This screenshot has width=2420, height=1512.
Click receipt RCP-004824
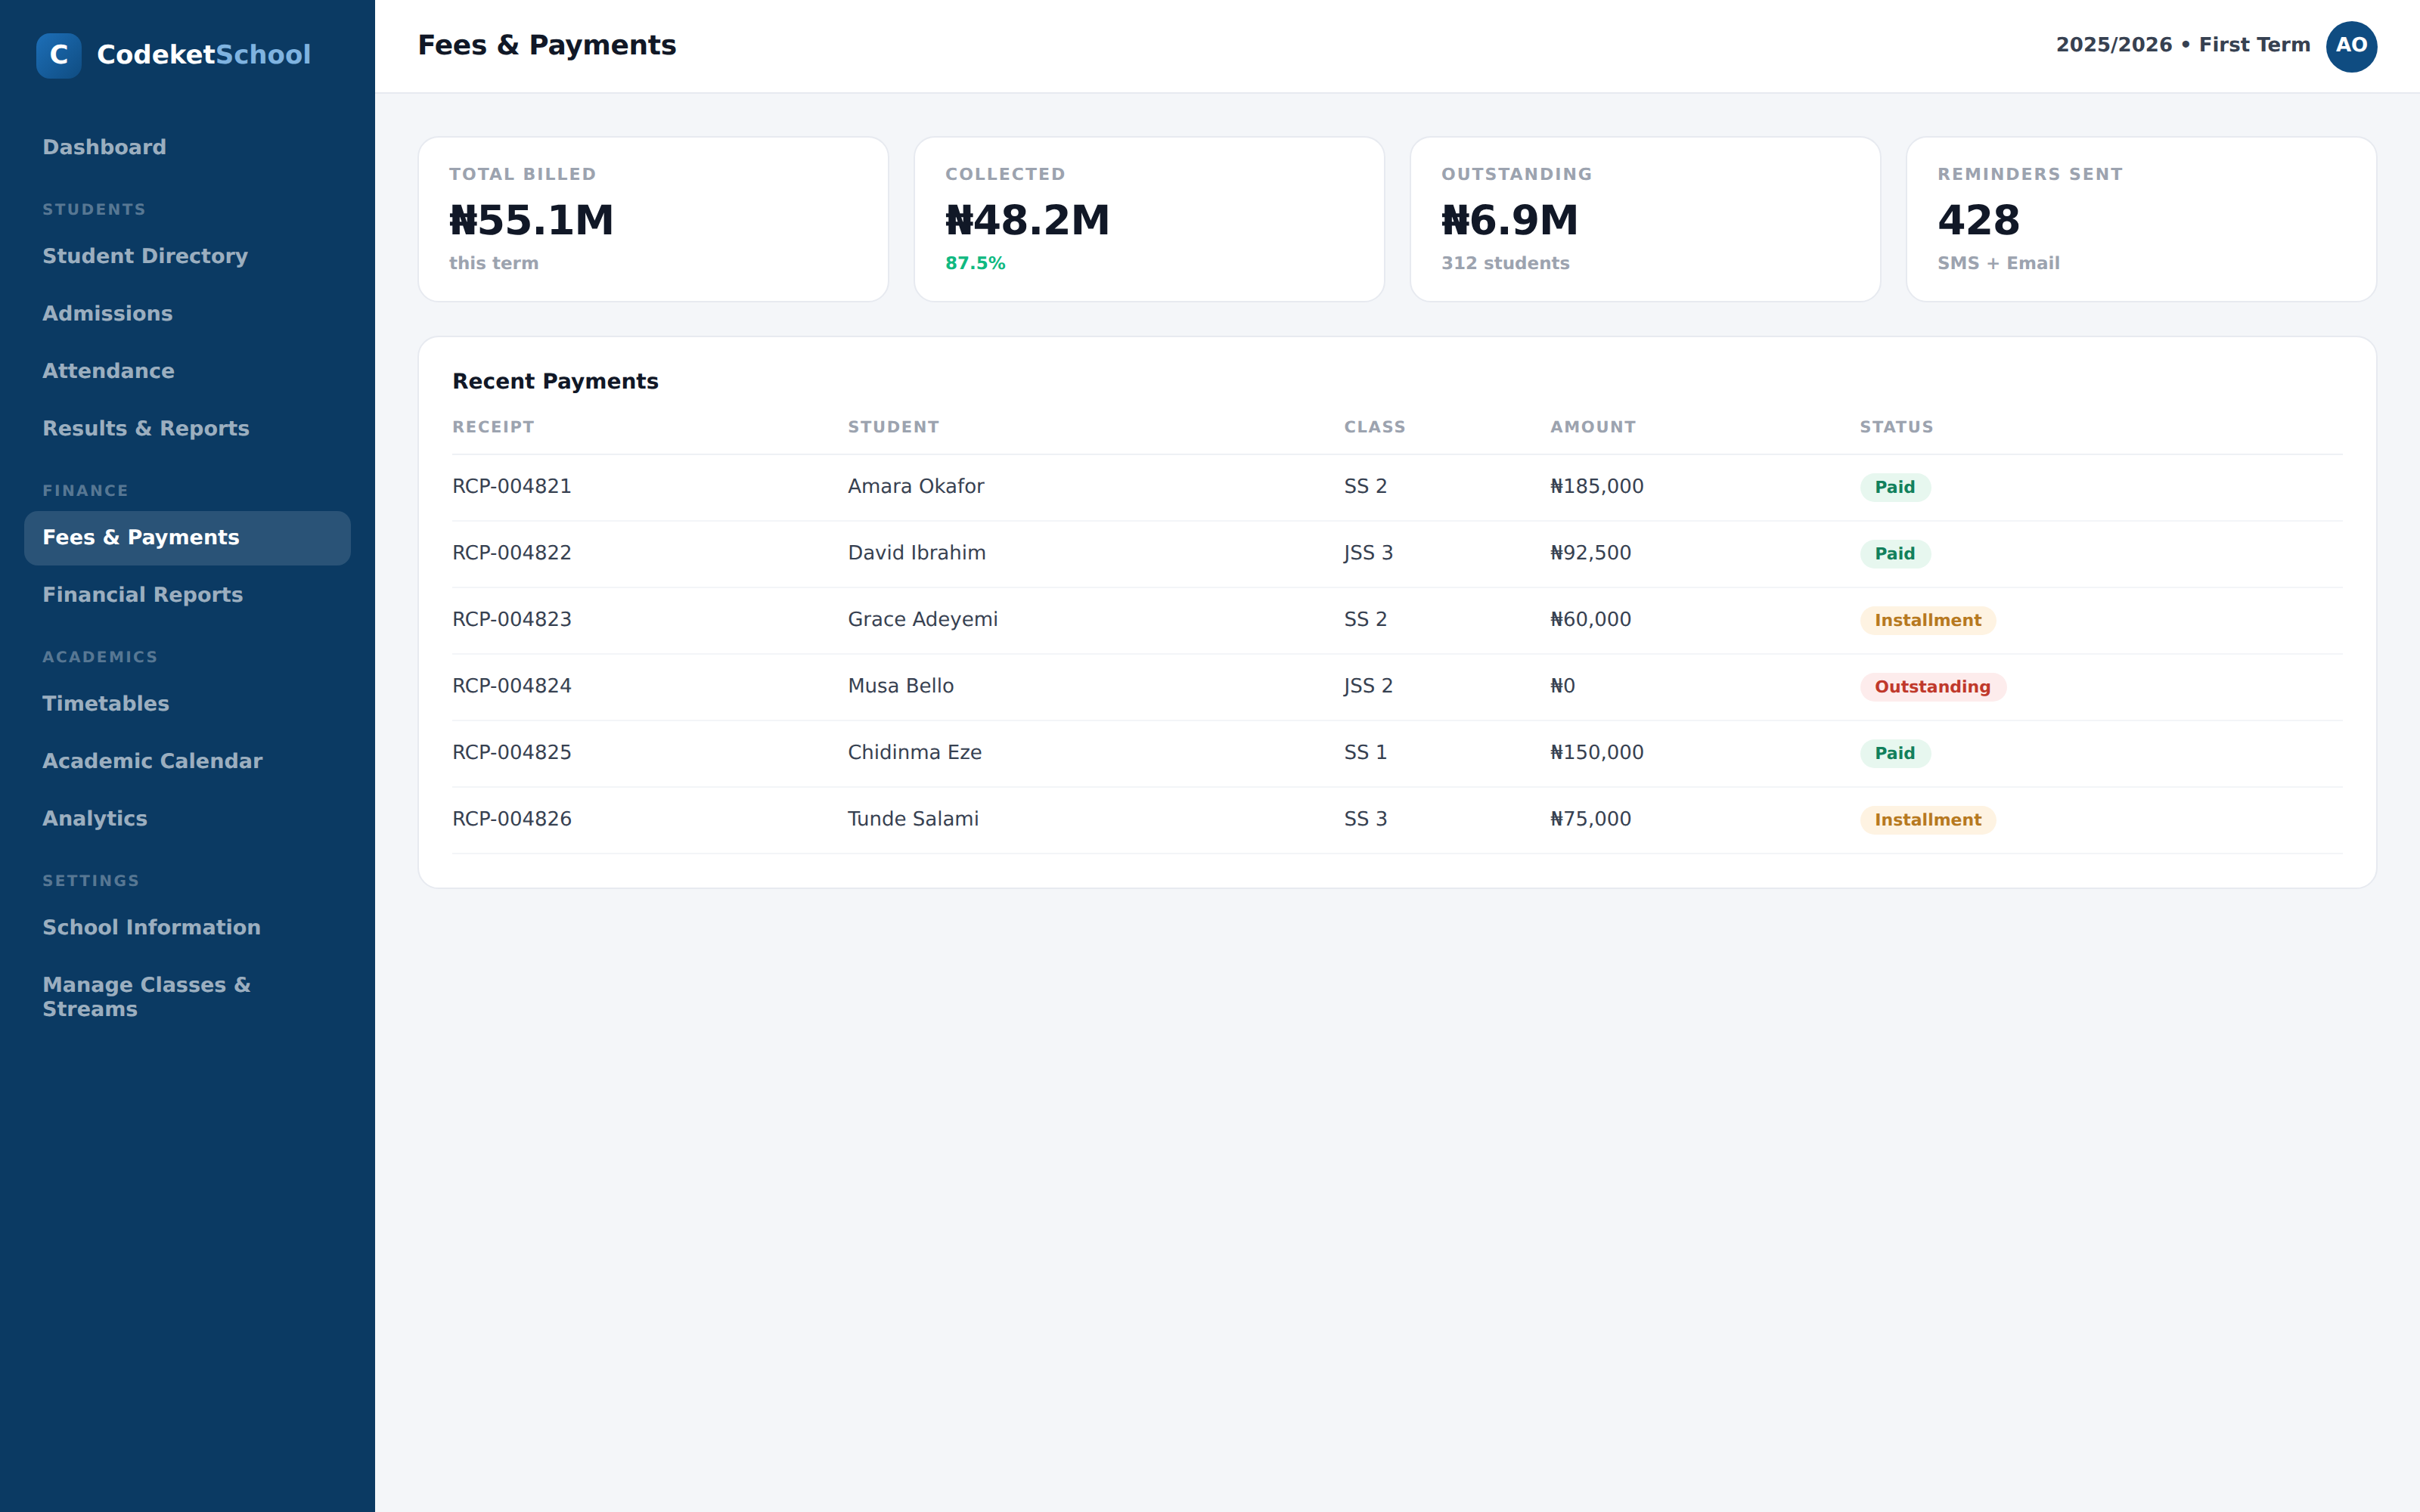(512, 686)
